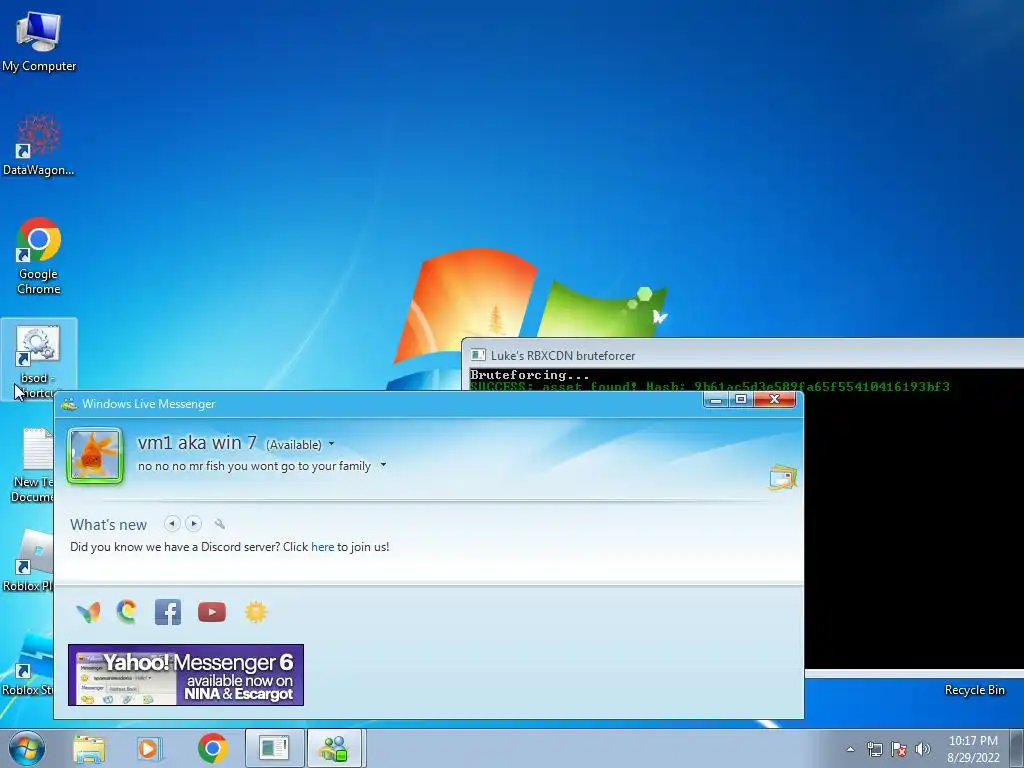Open the Available status dropdown arrow
The image size is (1024, 768).
point(331,444)
